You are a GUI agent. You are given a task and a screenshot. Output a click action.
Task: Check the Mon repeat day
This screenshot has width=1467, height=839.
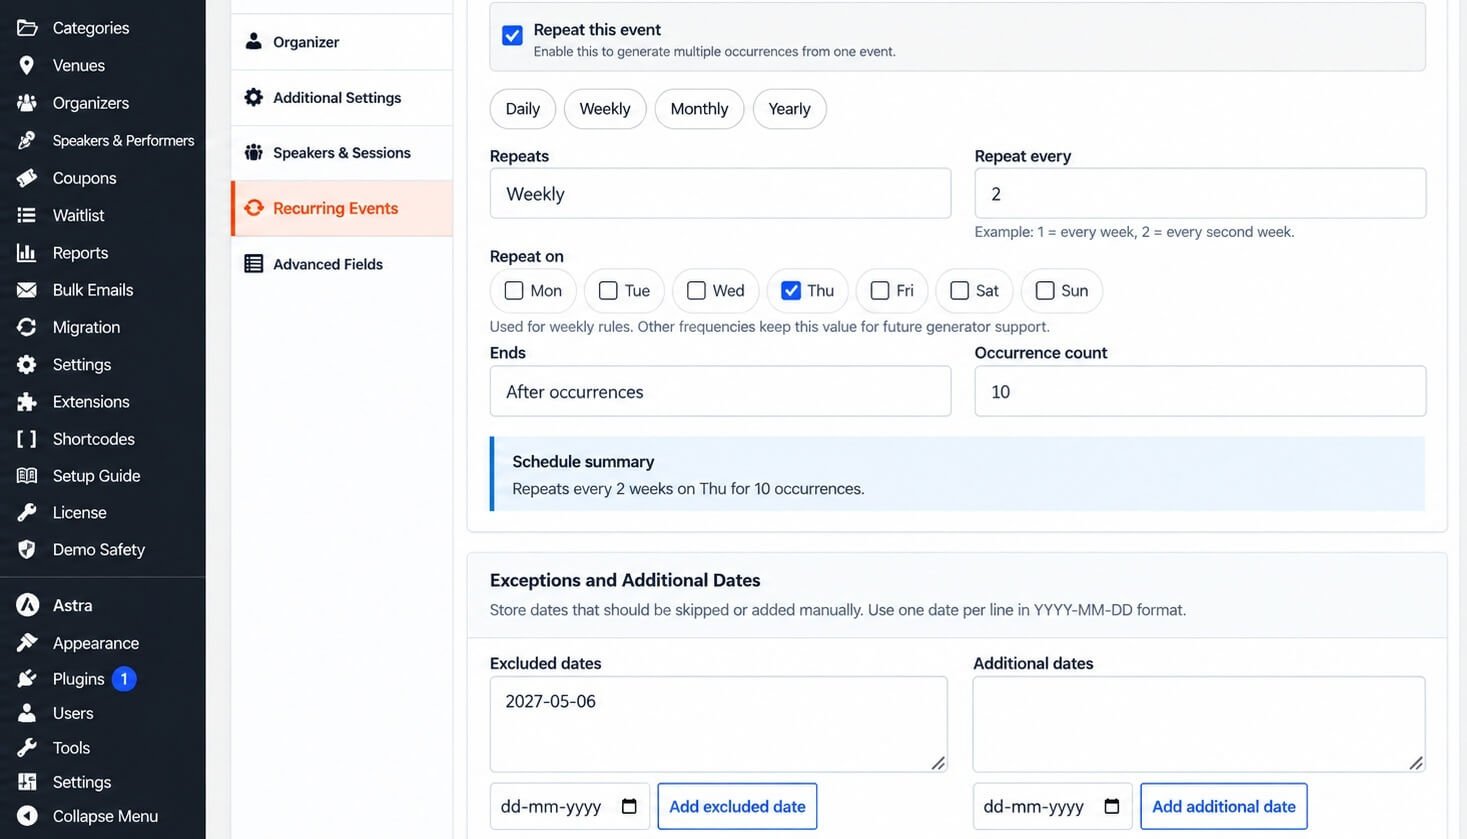tap(514, 291)
